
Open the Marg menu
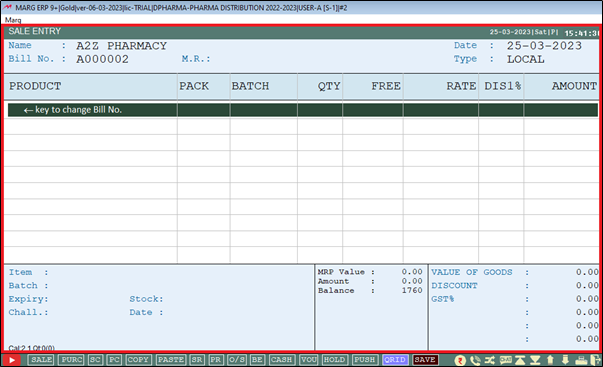point(13,20)
